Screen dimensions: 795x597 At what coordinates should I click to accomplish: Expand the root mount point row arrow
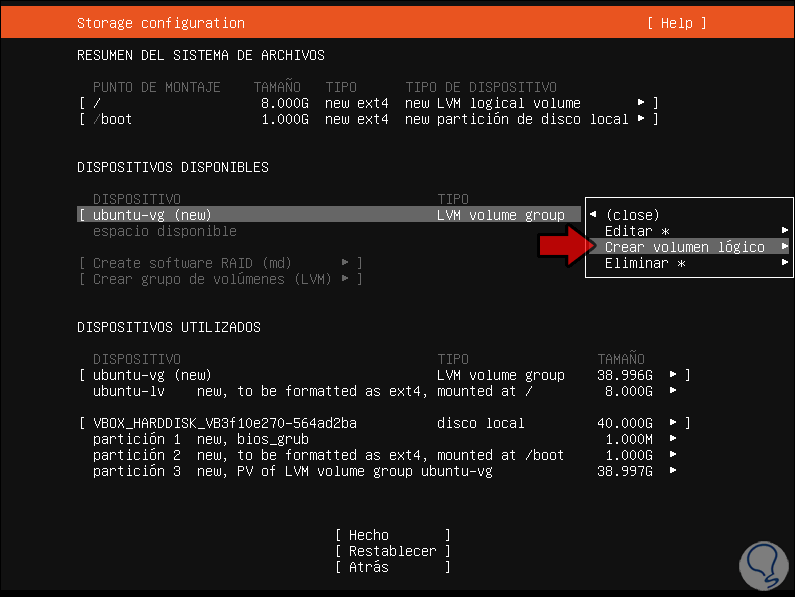click(641, 103)
